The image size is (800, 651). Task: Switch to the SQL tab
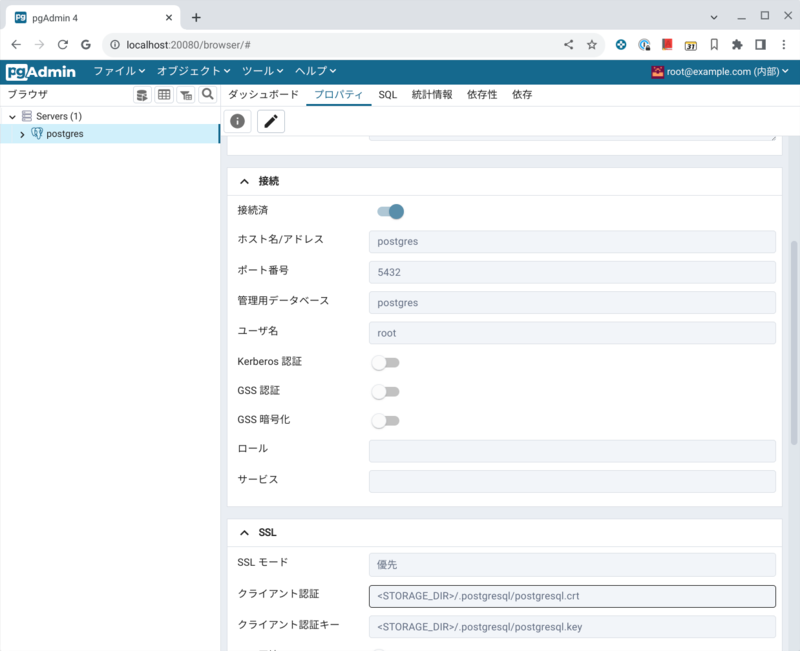click(387, 95)
